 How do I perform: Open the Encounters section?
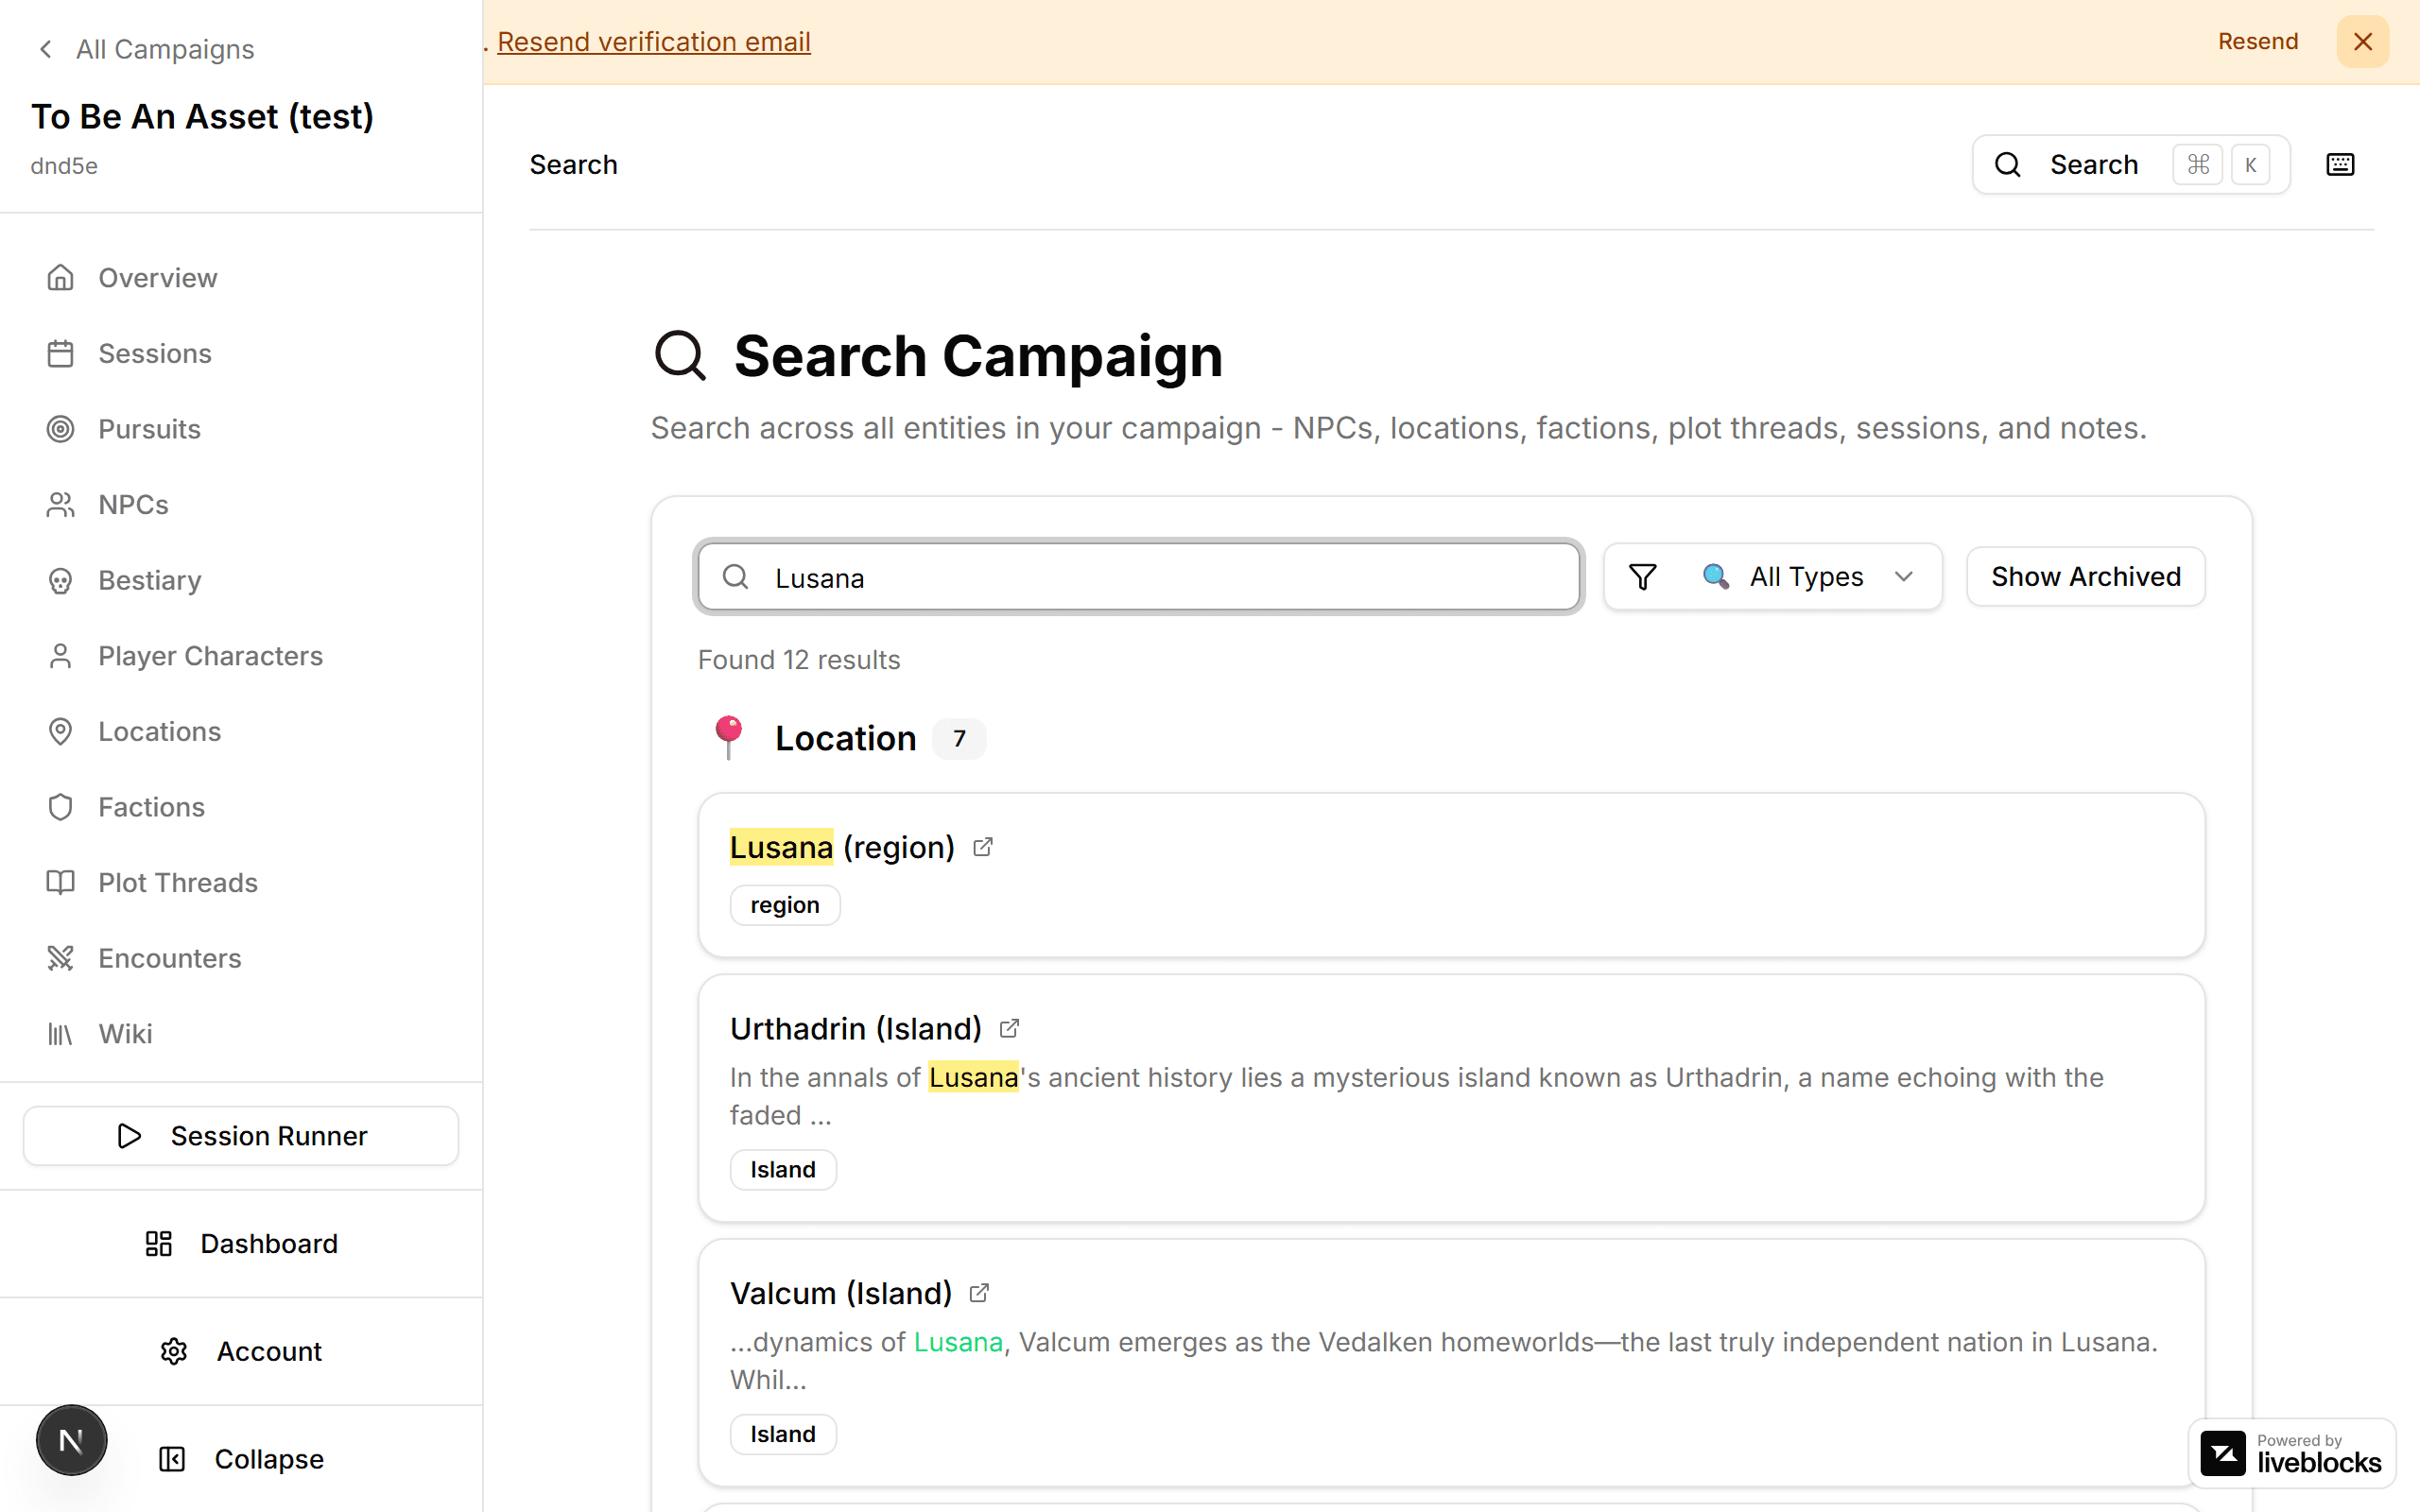pyautogui.click(x=168, y=958)
